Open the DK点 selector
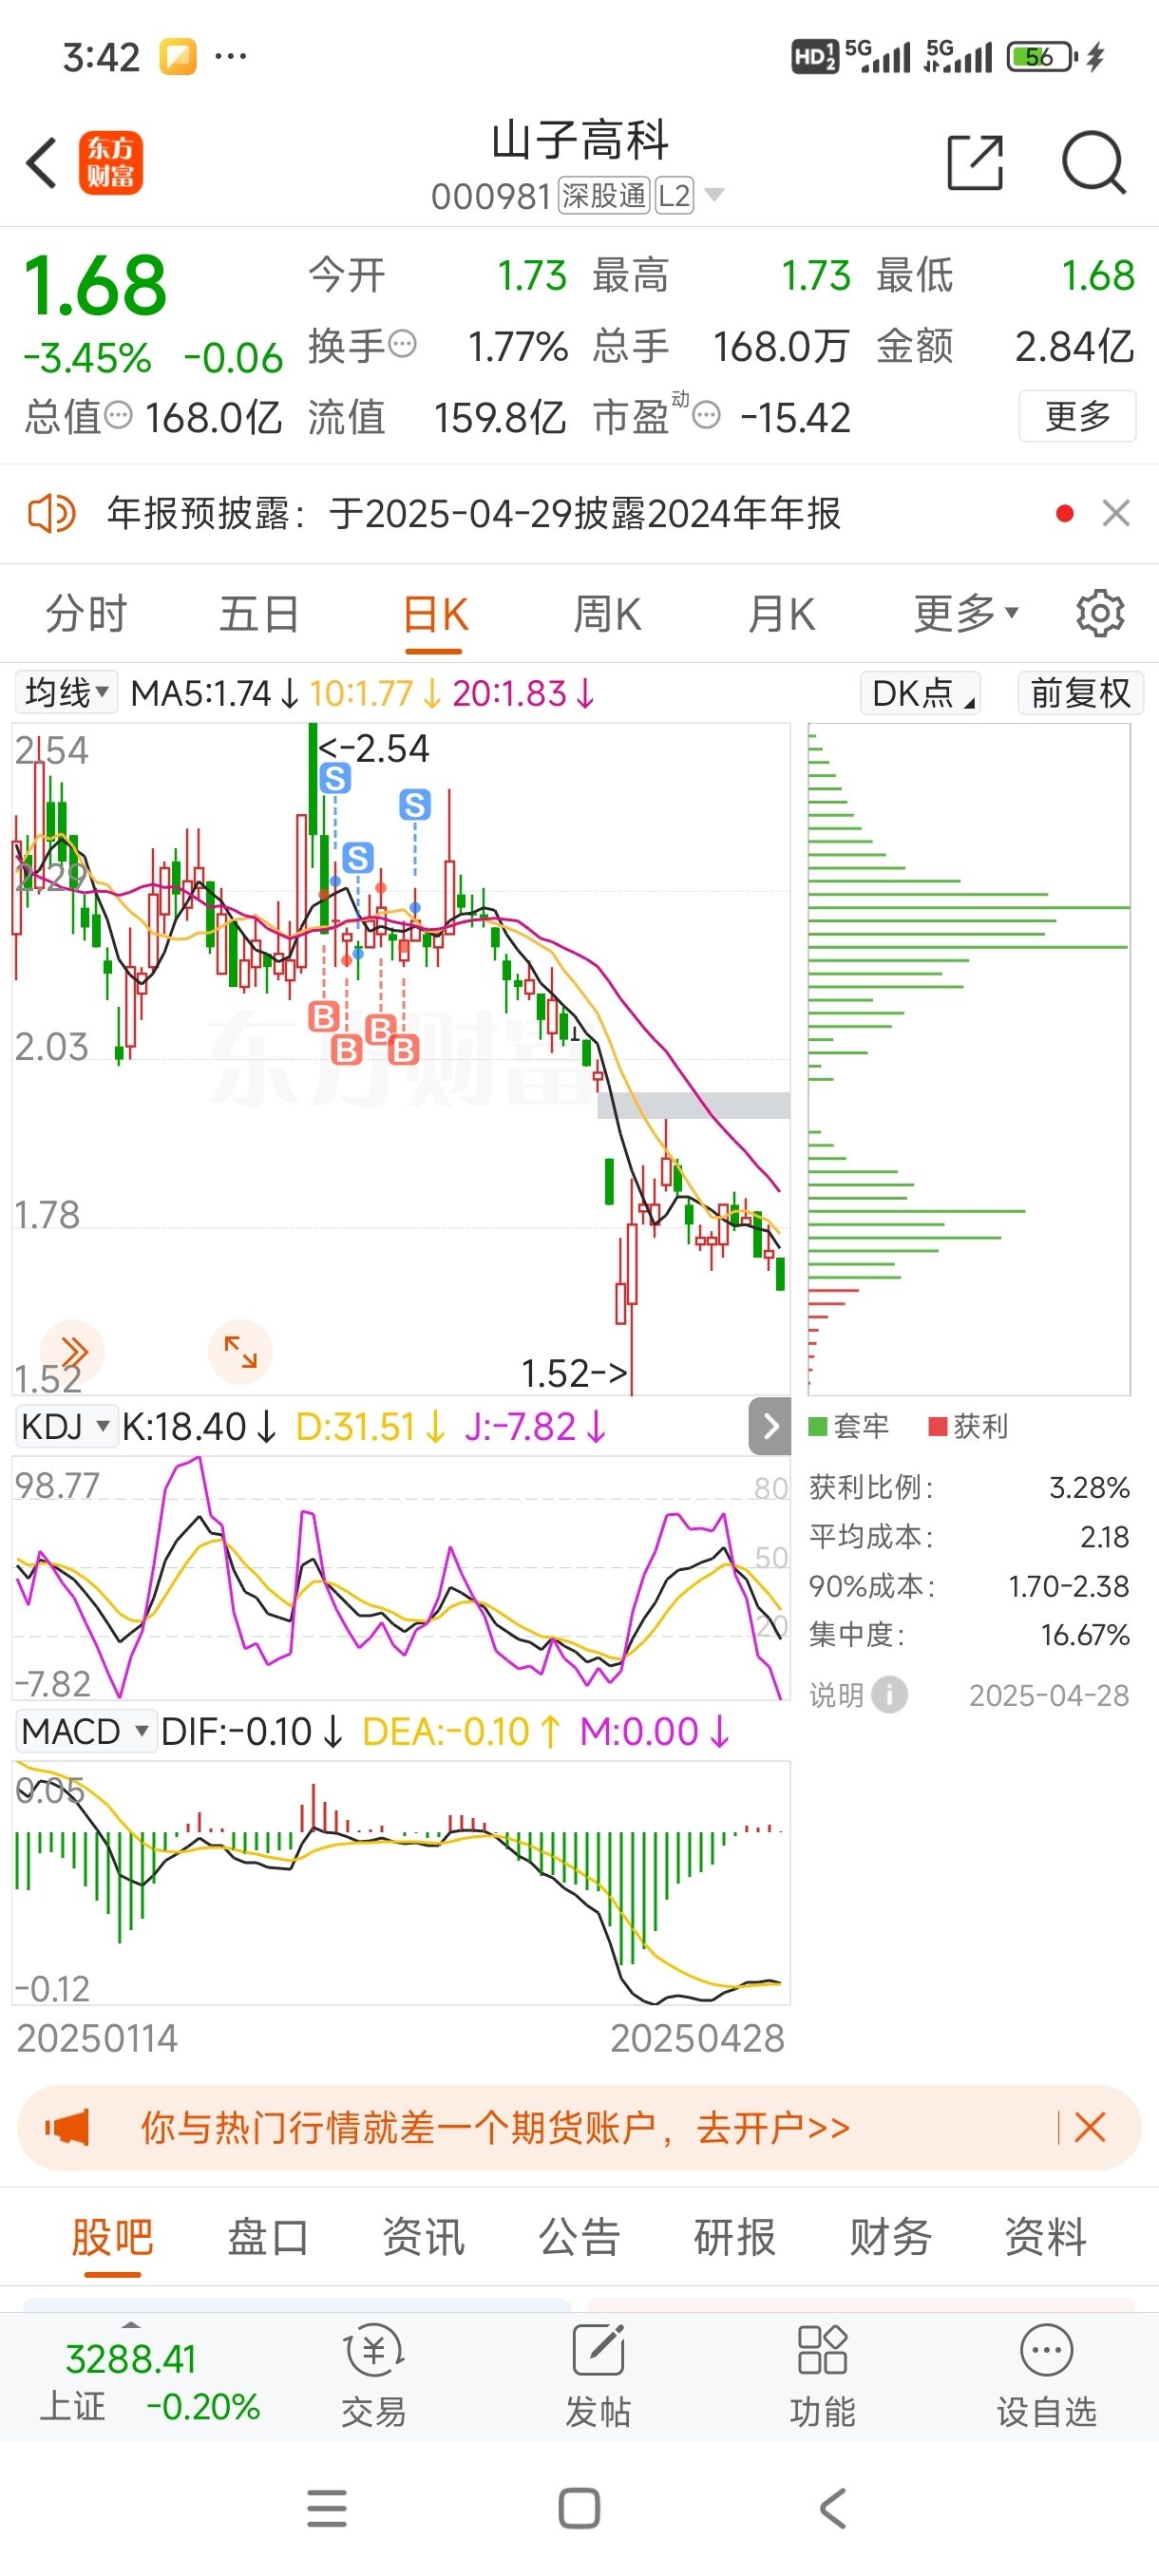Image resolution: width=1159 pixels, height=2576 pixels. (920, 692)
